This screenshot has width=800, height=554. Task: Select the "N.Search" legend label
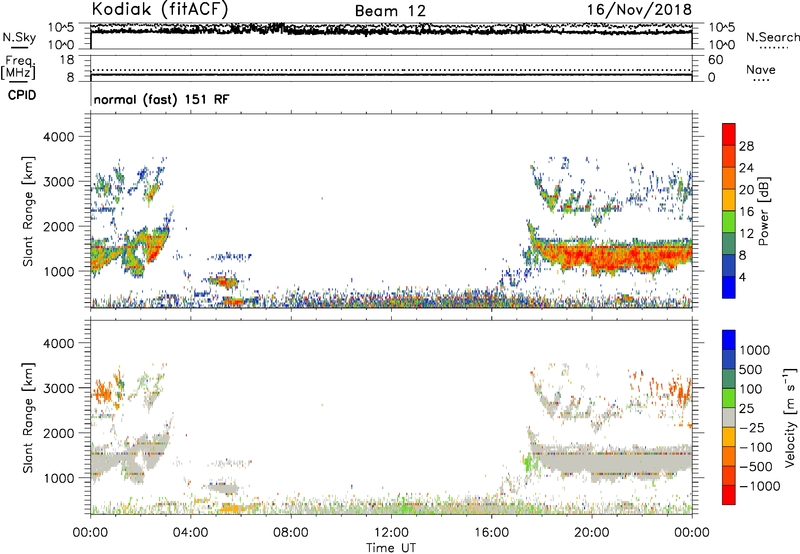[772, 37]
